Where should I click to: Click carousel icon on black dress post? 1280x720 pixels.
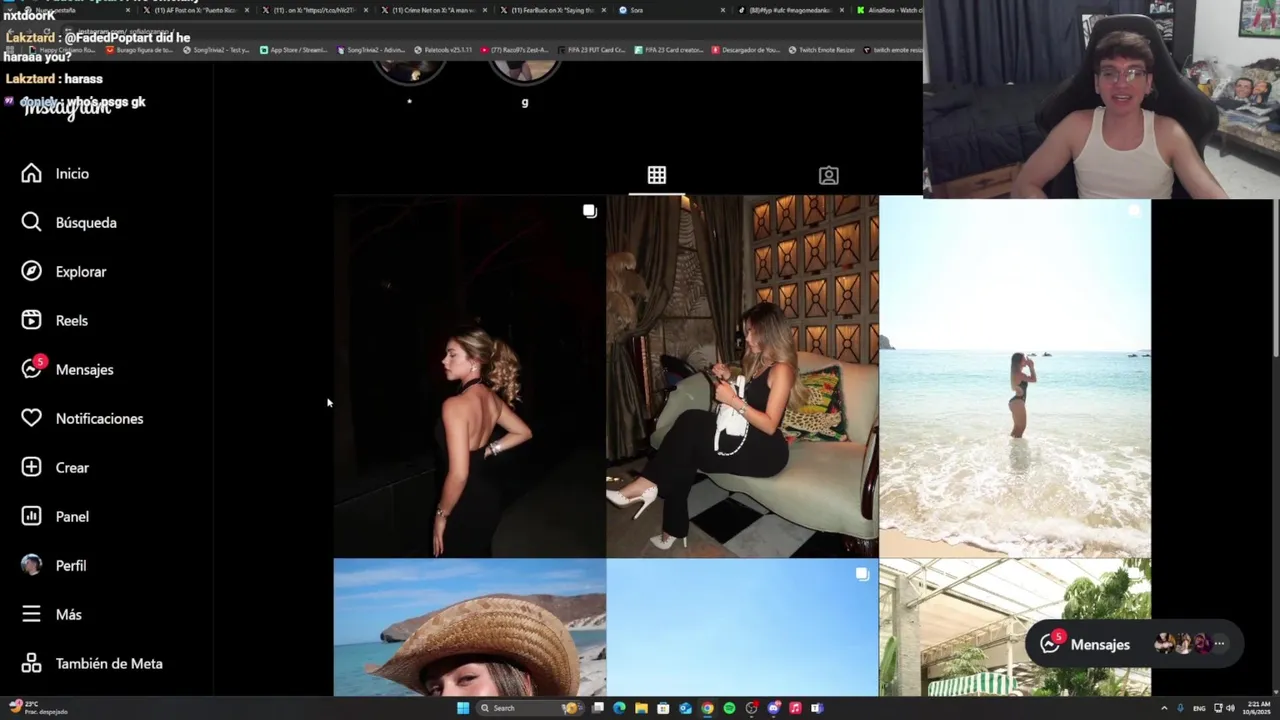click(x=590, y=211)
